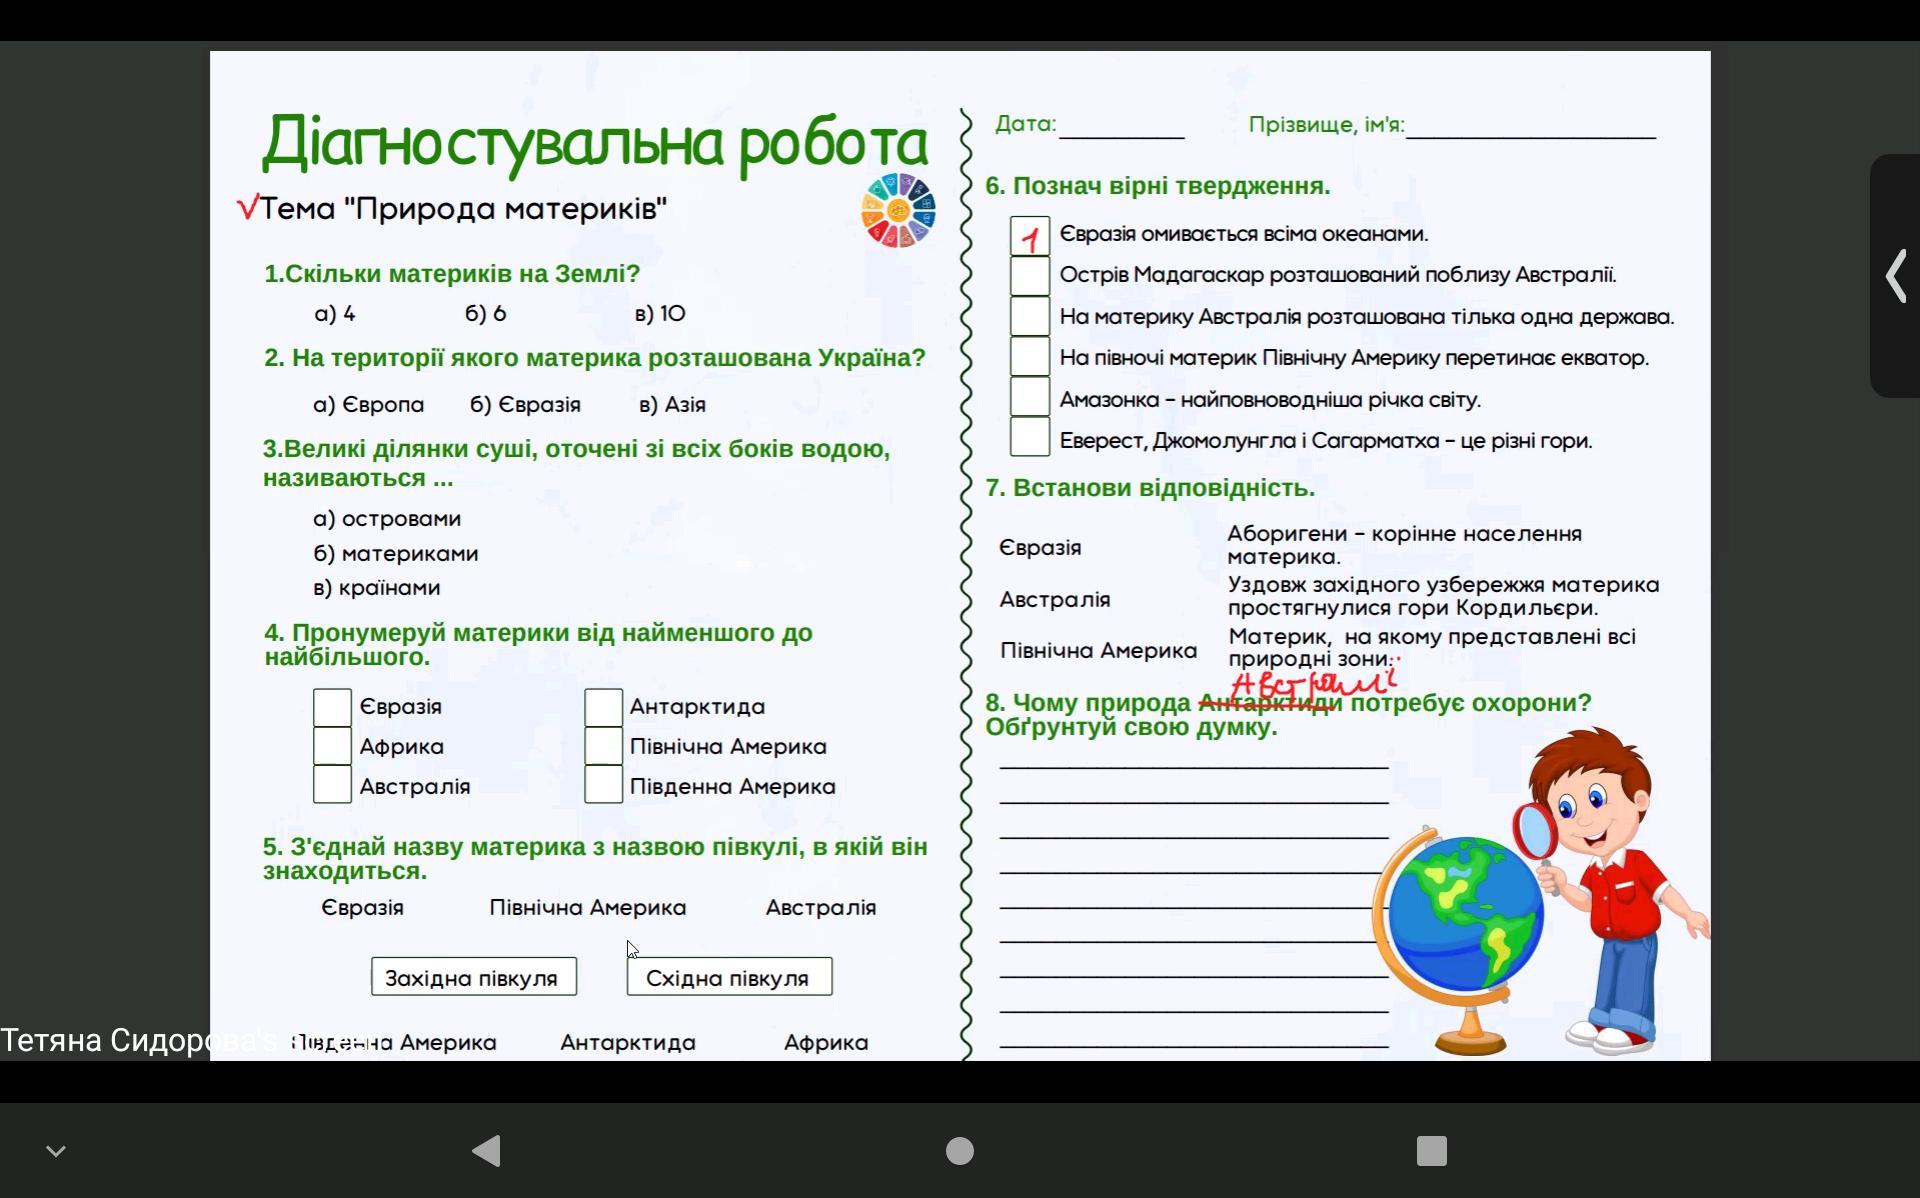Viewport: 1920px width, 1198px height.
Task: Click 'Північна Америка' in question 7 matching list
Action: tap(1098, 651)
